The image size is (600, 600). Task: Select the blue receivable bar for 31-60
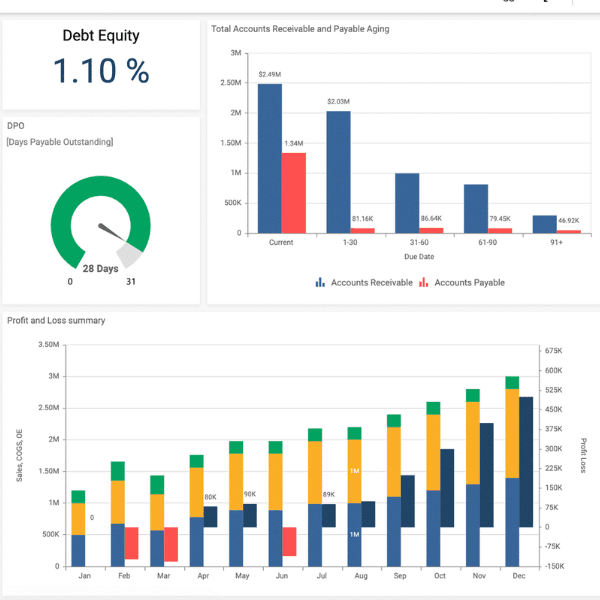click(x=406, y=203)
